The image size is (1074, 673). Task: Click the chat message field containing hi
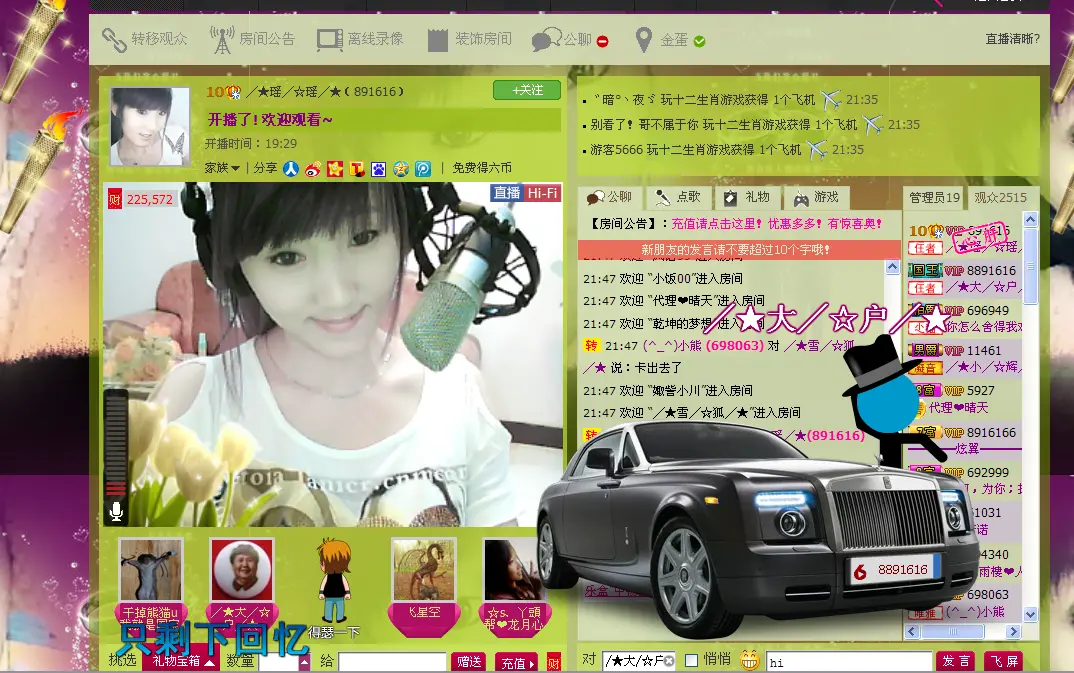(849, 662)
